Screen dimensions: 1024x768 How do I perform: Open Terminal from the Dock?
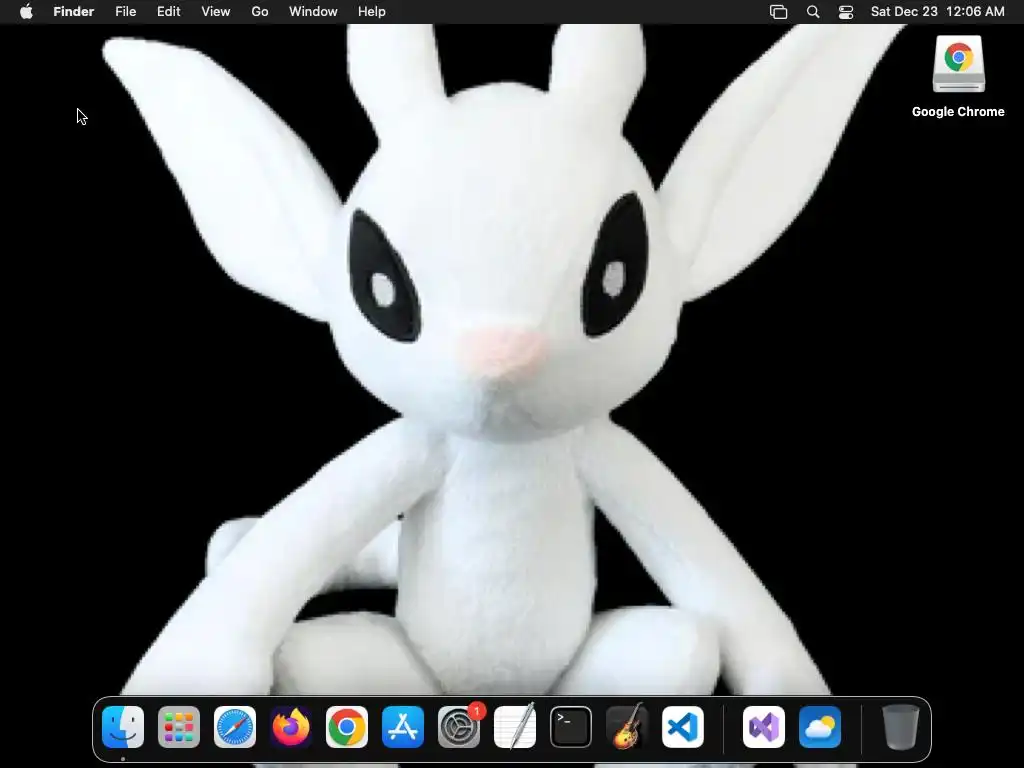[x=571, y=727]
